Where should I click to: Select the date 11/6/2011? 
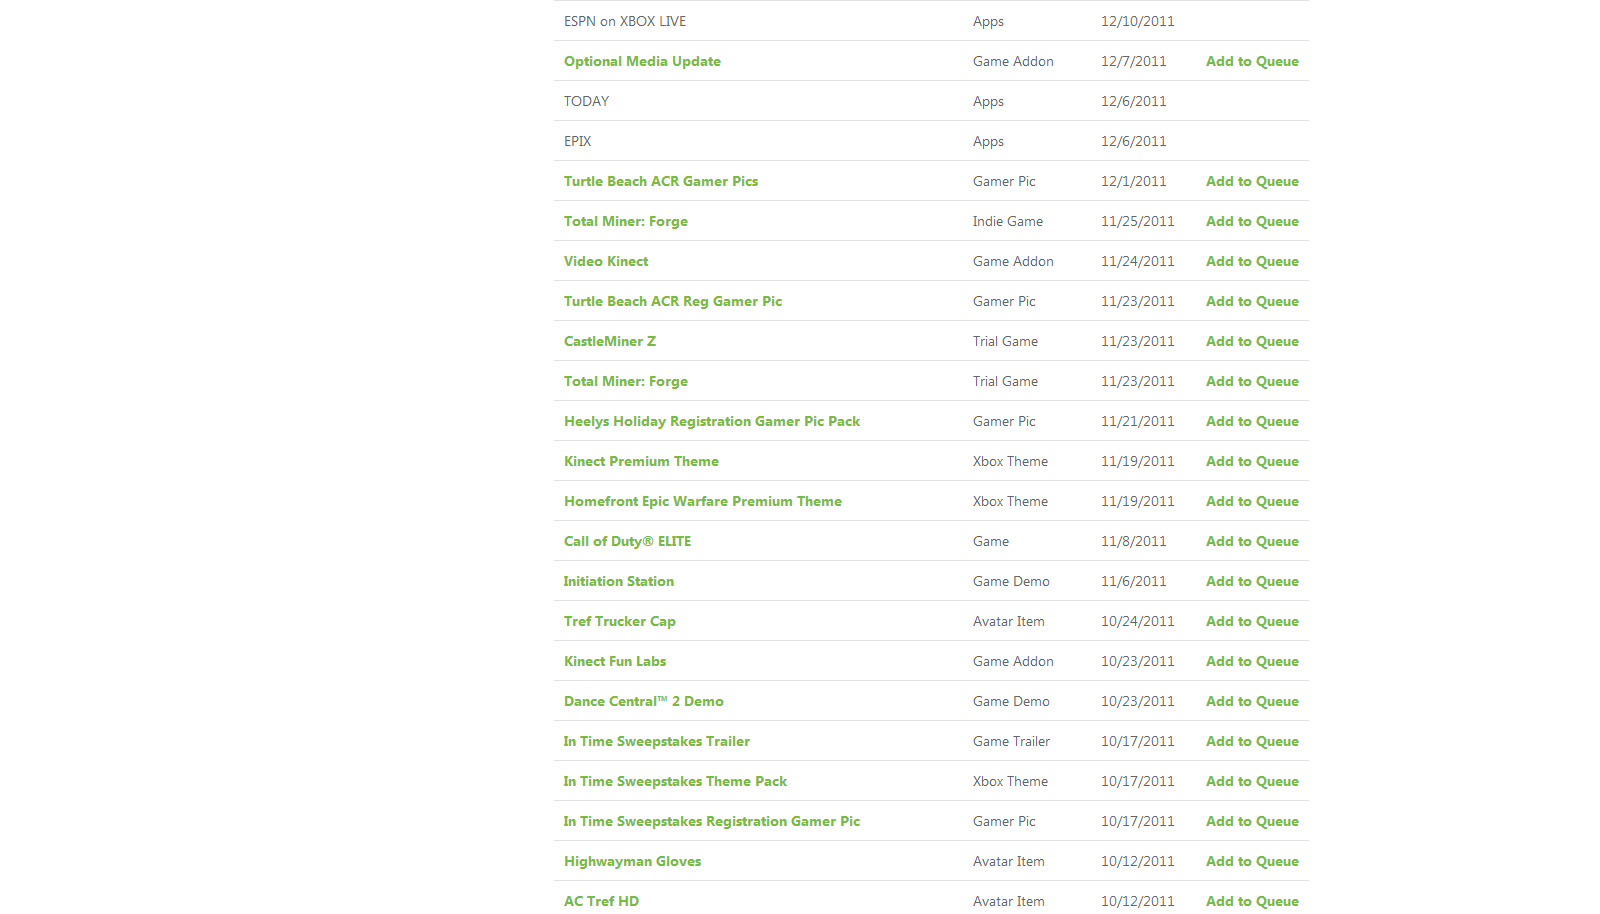pos(1134,581)
